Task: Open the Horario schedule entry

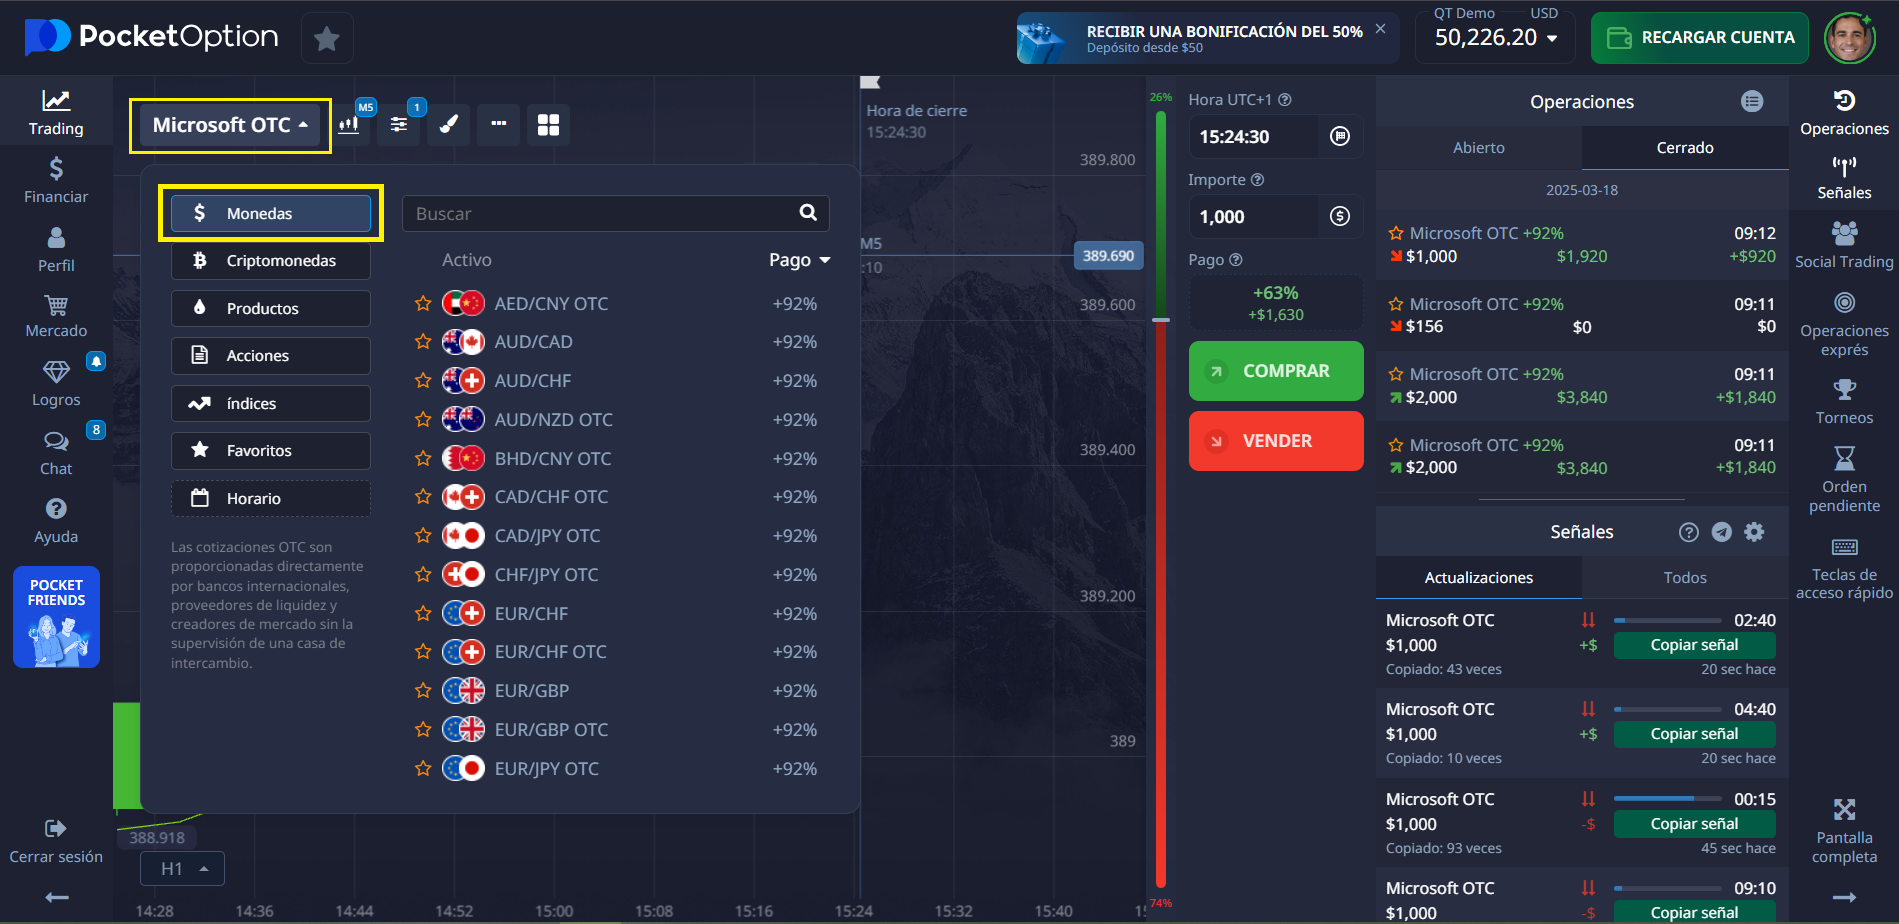Action: (271, 498)
